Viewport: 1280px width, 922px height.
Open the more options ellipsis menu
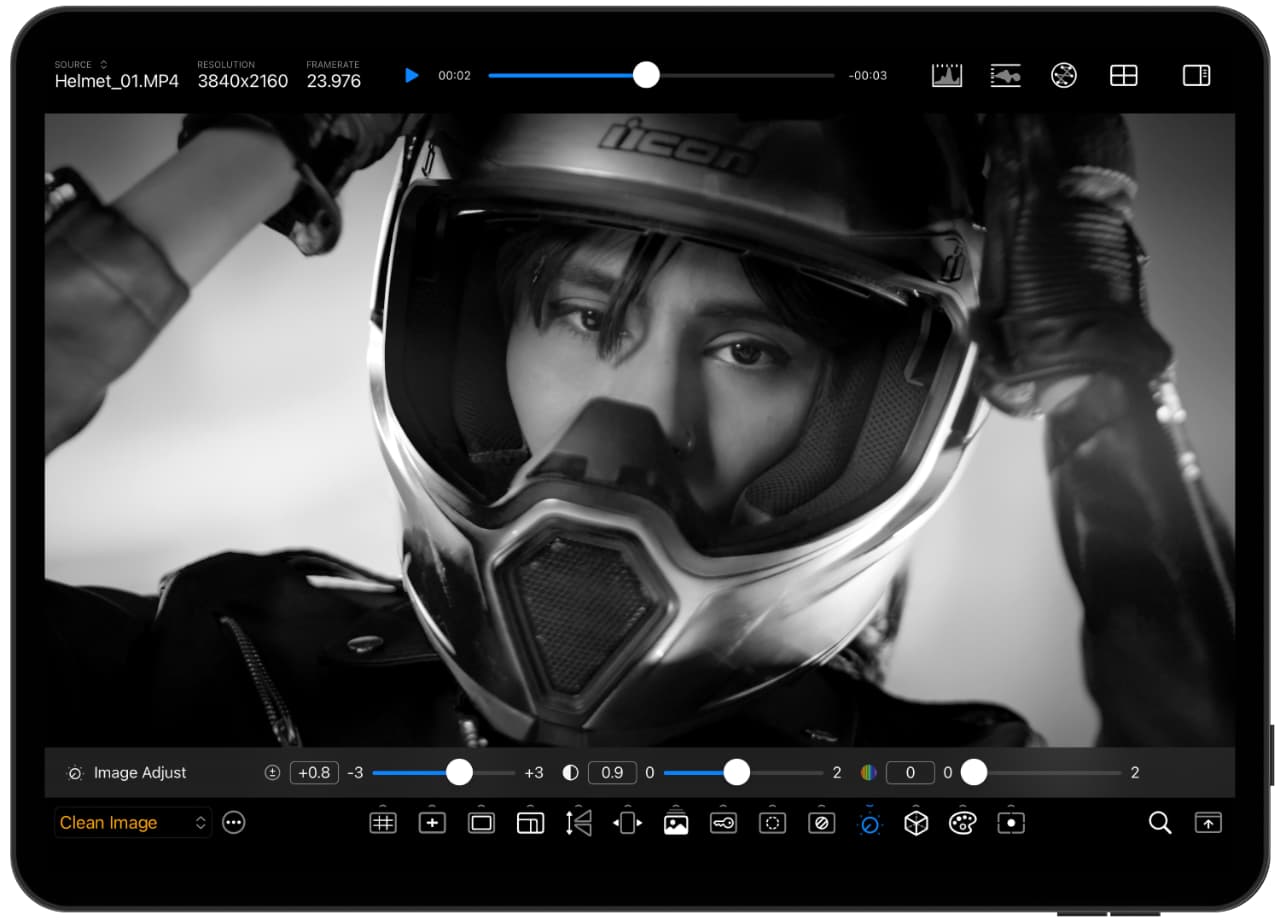pyautogui.click(x=234, y=822)
